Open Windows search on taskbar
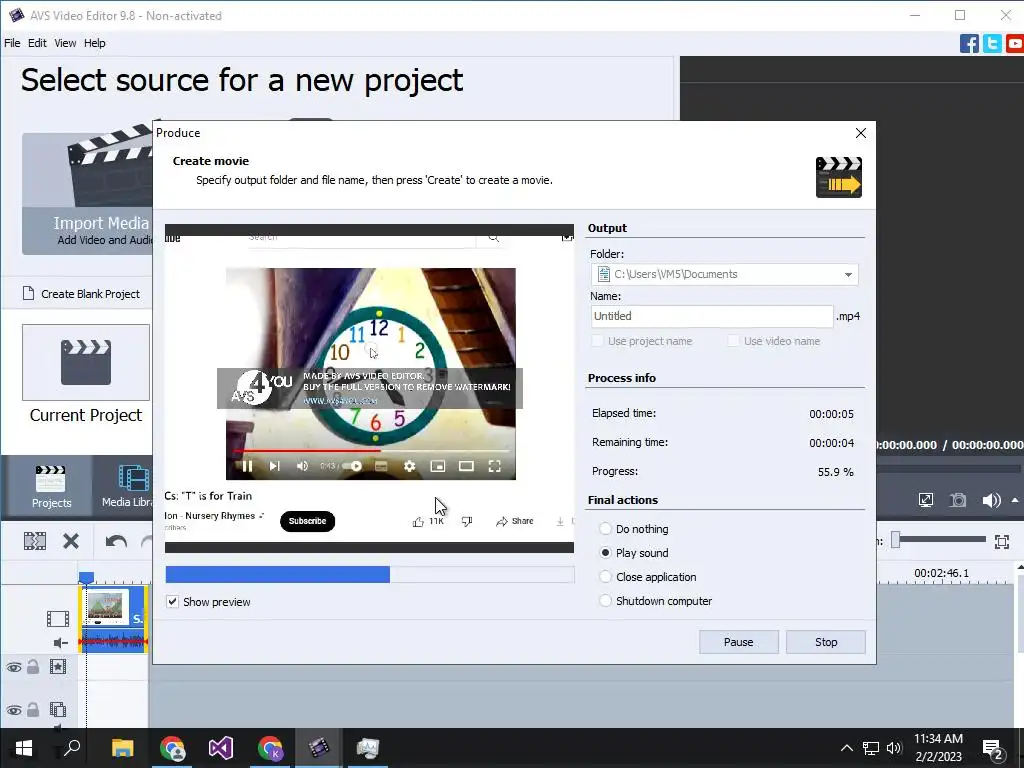The width and height of the screenshot is (1024, 768). coord(71,747)
